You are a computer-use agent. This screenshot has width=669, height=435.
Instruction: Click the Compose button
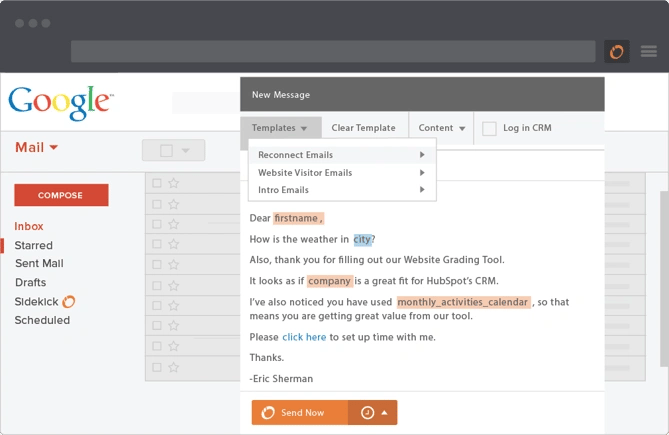tap(61, 195)
